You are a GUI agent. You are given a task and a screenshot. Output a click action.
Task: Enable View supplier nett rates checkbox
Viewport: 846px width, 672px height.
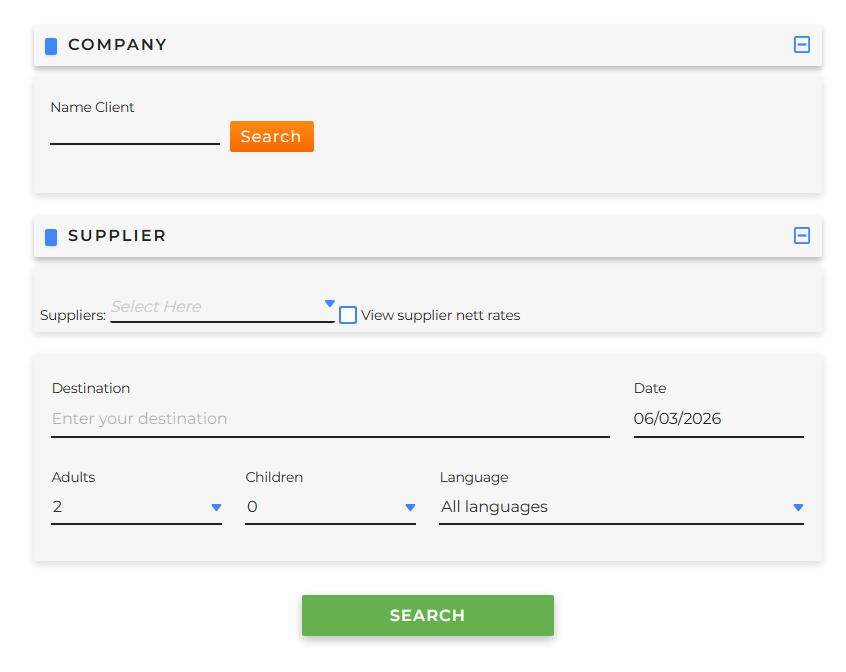point(348,315)
